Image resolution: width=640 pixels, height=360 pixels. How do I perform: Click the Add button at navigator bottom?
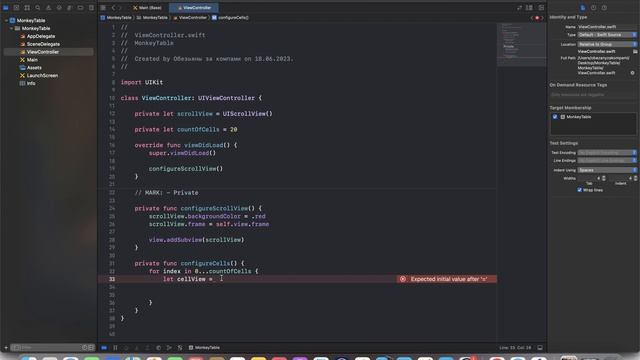coord(6,348)
